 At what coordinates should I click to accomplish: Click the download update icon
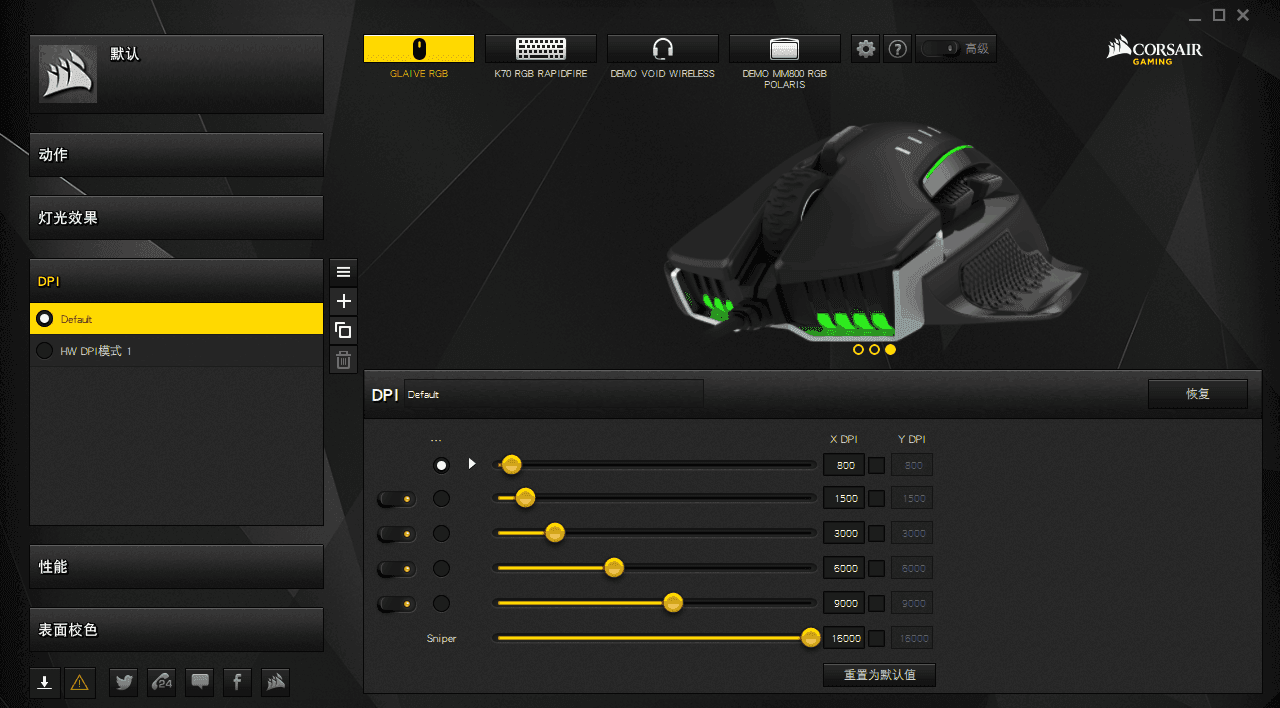44,682
